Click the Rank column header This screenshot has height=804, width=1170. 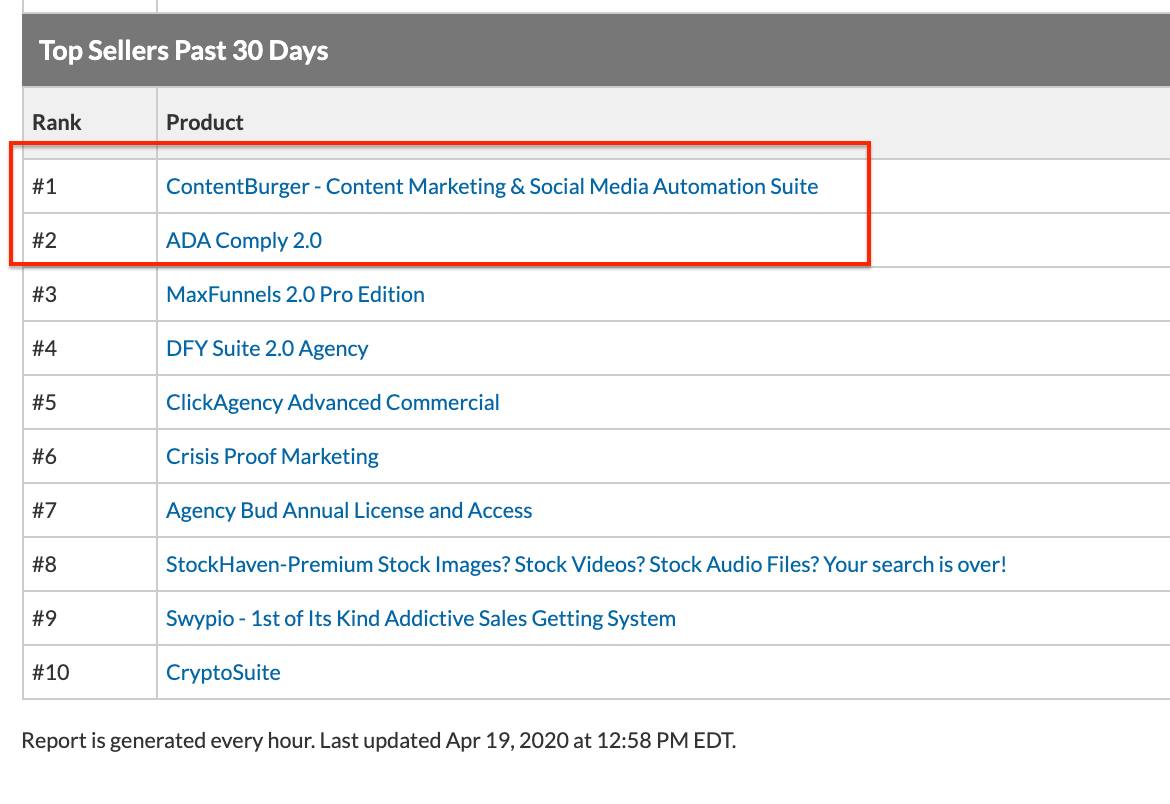tap(57, 122)
